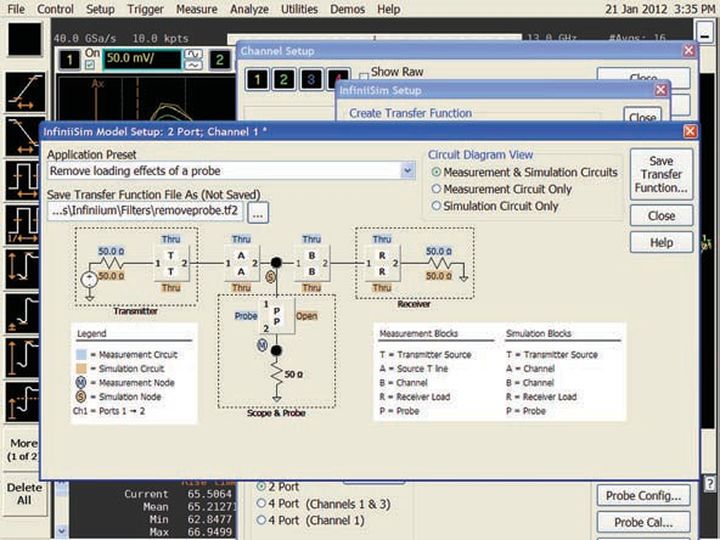Image resolution: width=720 pixels, height=540 pixels.
Task: Select channel 3 in Channel Setup window
Action: point(311,79)
